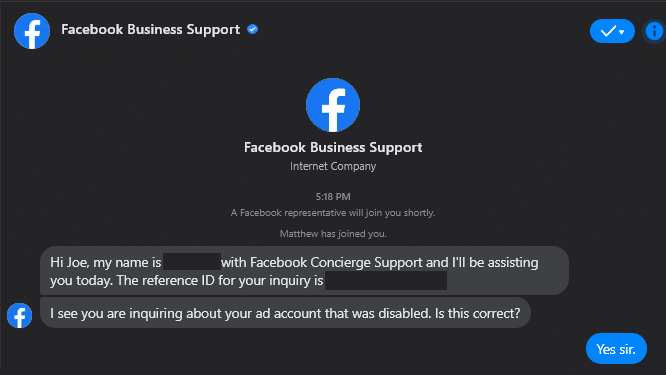Click the 5:18 PM timestamp
This screenshot has height=375, width=666.
[x=333, y=197]
